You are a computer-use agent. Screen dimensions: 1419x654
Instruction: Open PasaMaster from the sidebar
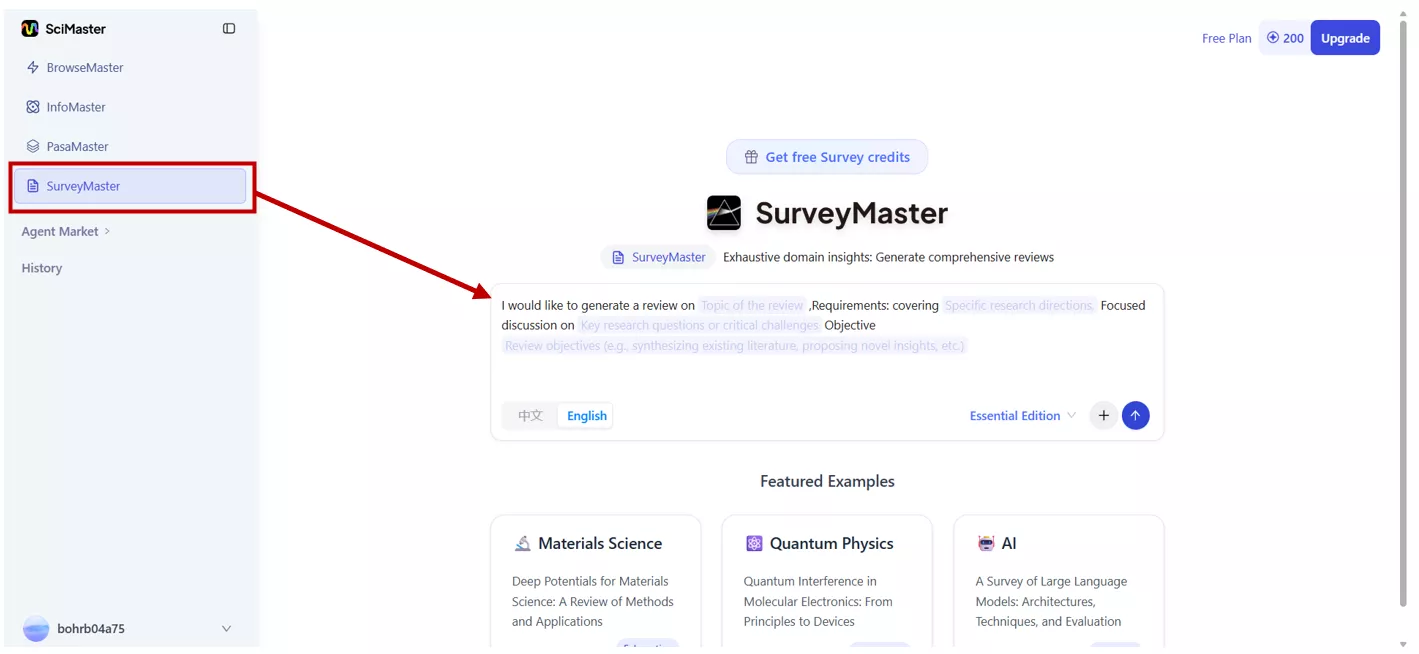[x=77, y=146]
